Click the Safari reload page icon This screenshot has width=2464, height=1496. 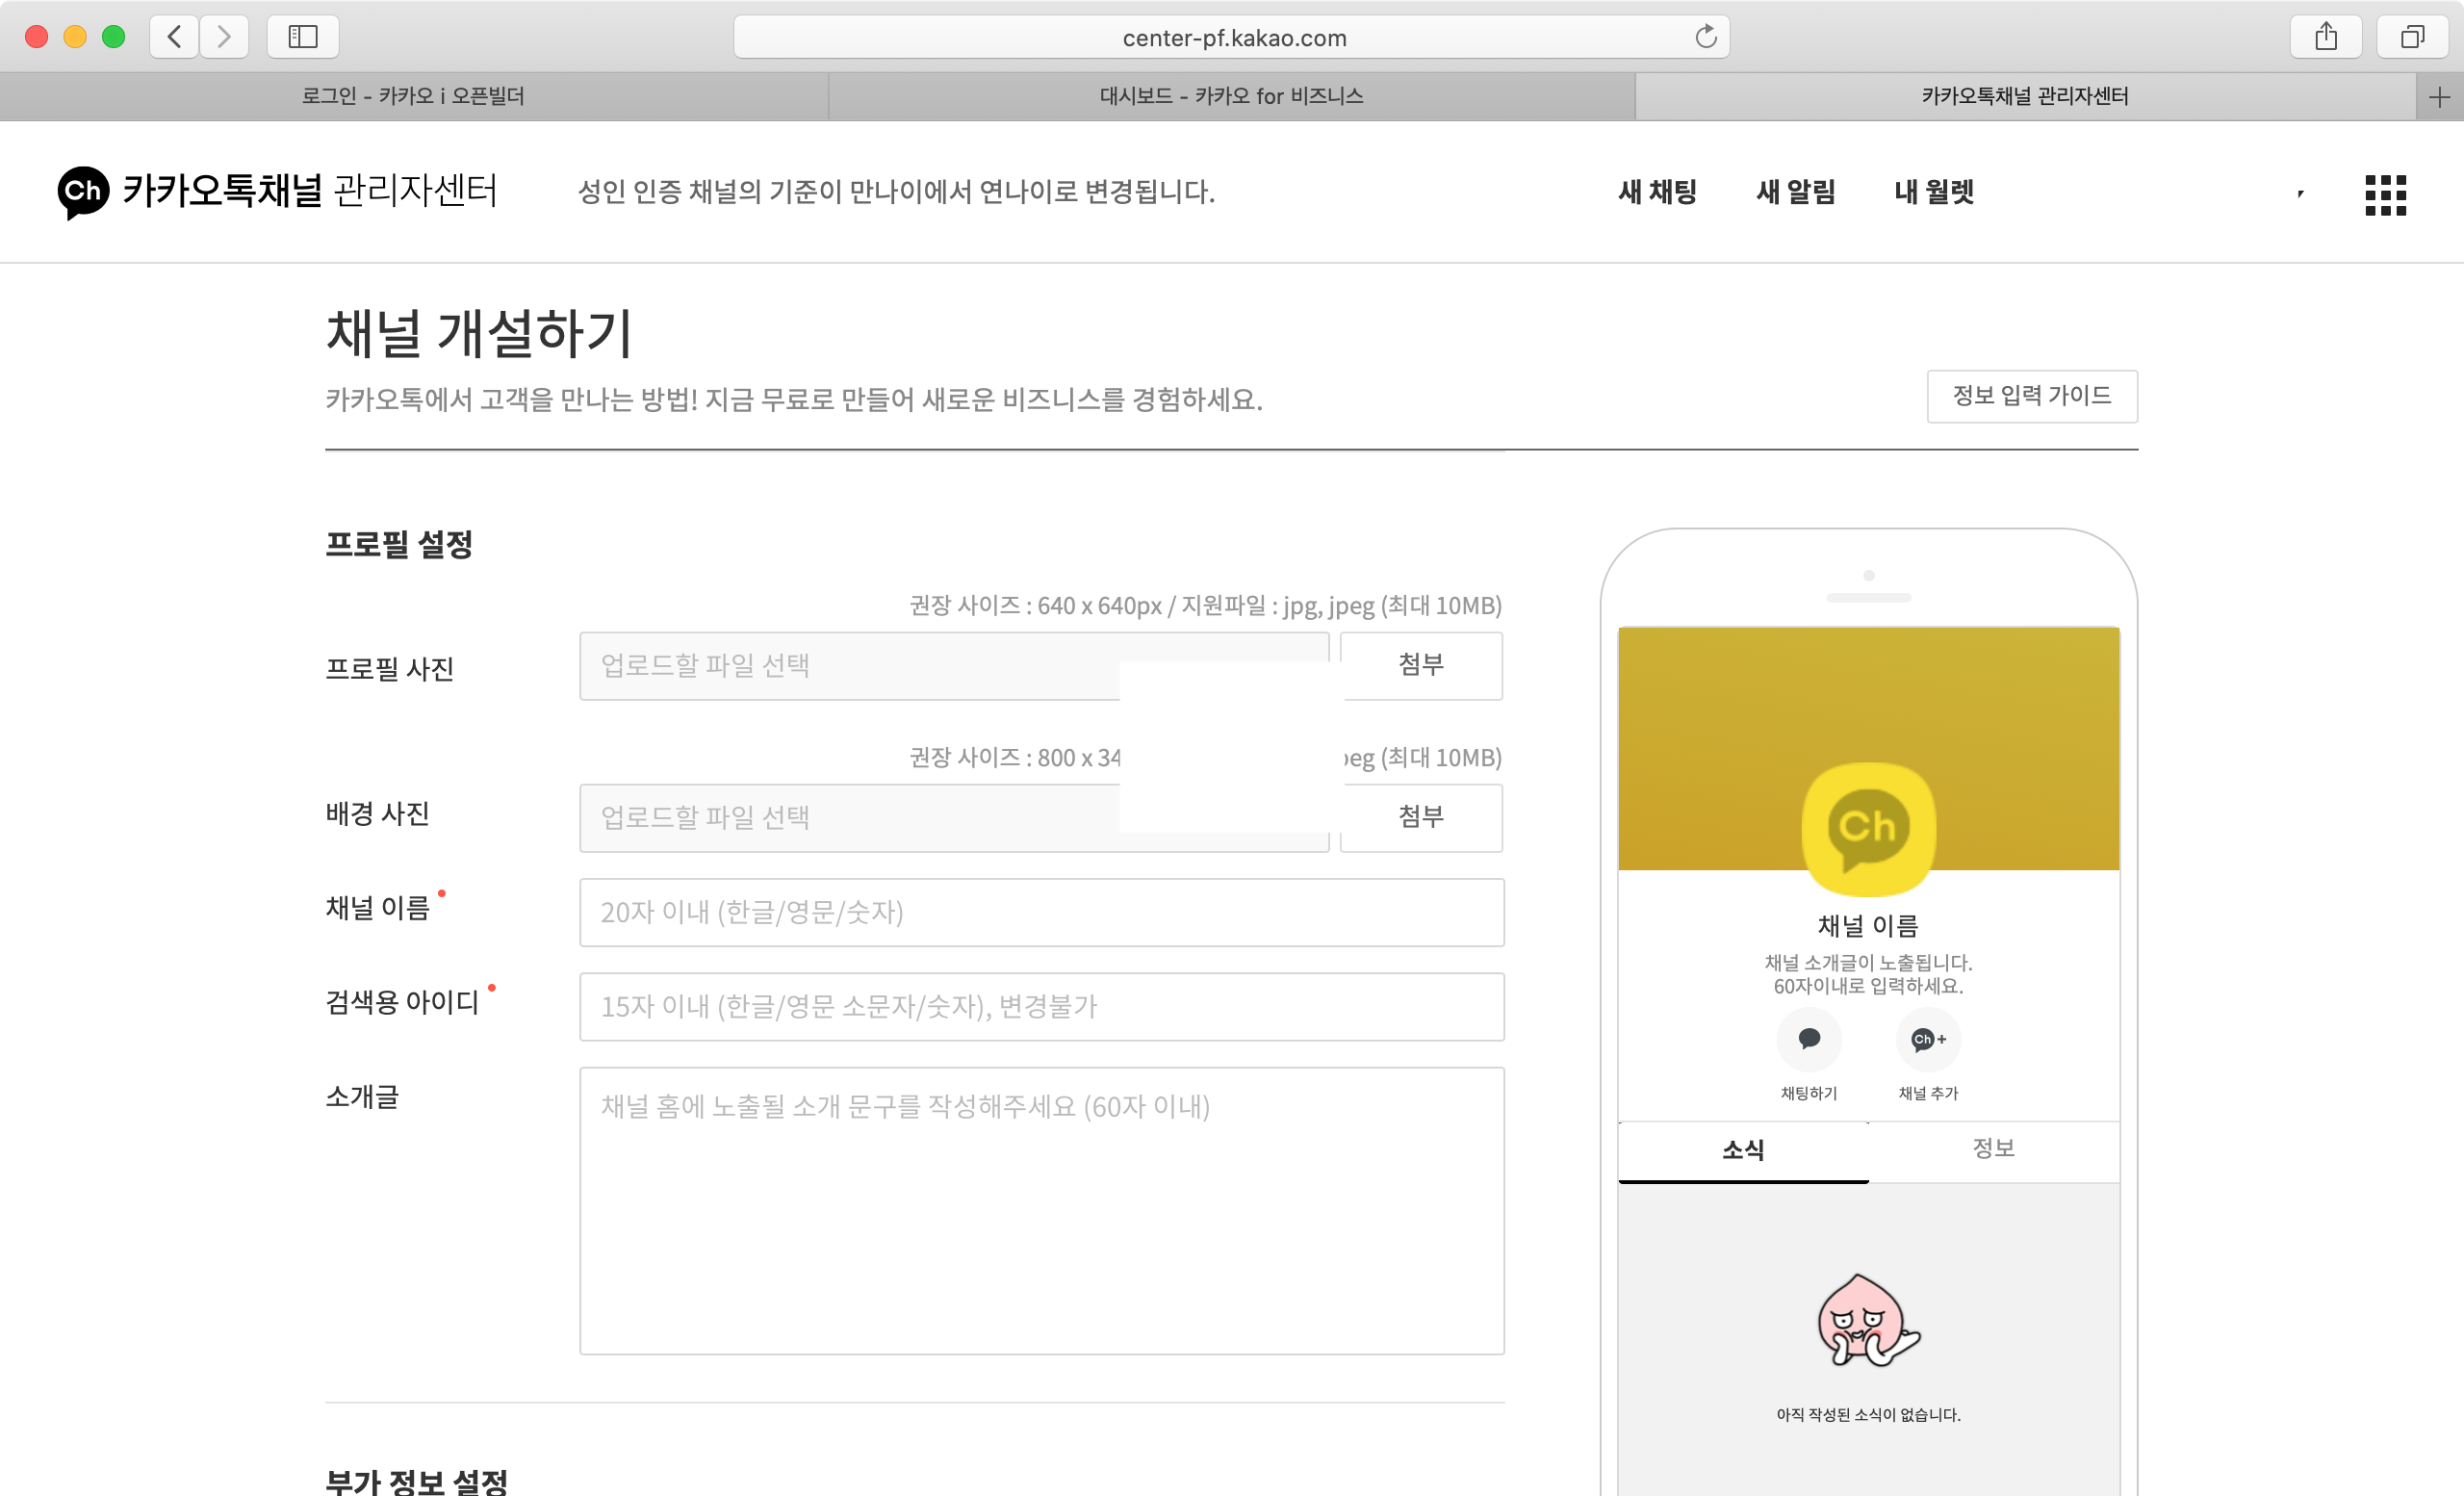tap(1705, 37)
